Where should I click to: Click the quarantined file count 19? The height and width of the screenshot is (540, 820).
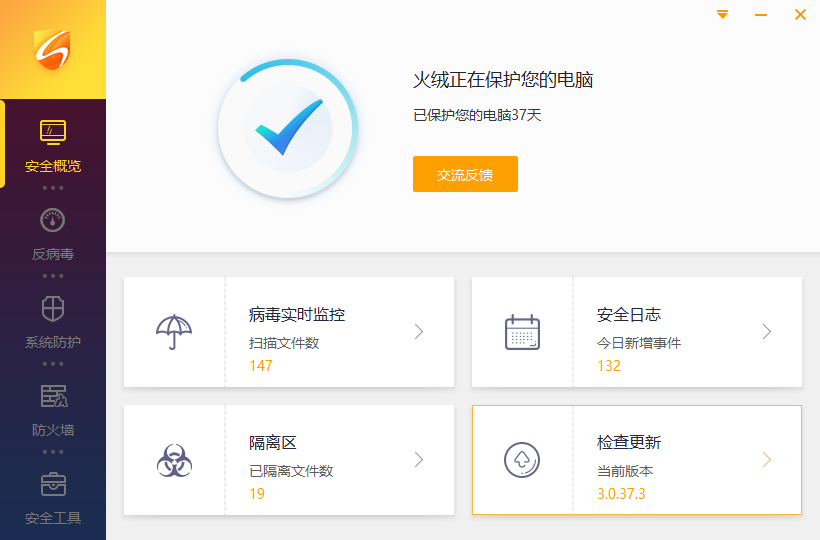point(257,494)
